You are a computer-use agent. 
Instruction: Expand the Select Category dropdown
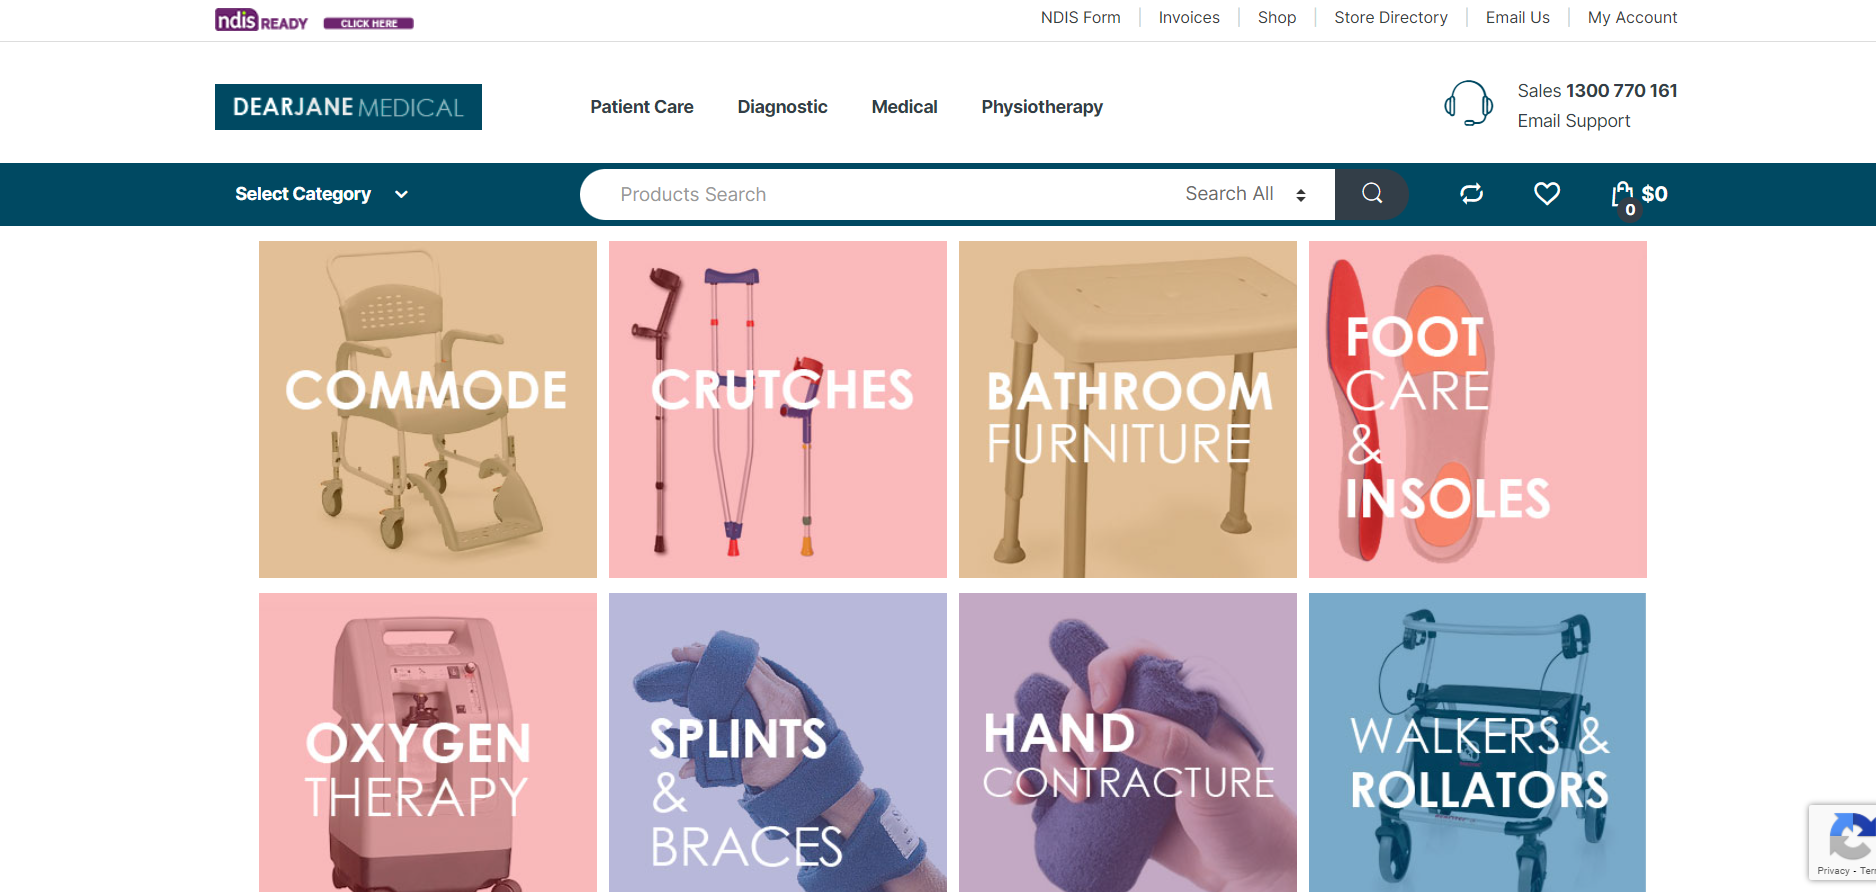pyautogui.click(x=321, y=194)
